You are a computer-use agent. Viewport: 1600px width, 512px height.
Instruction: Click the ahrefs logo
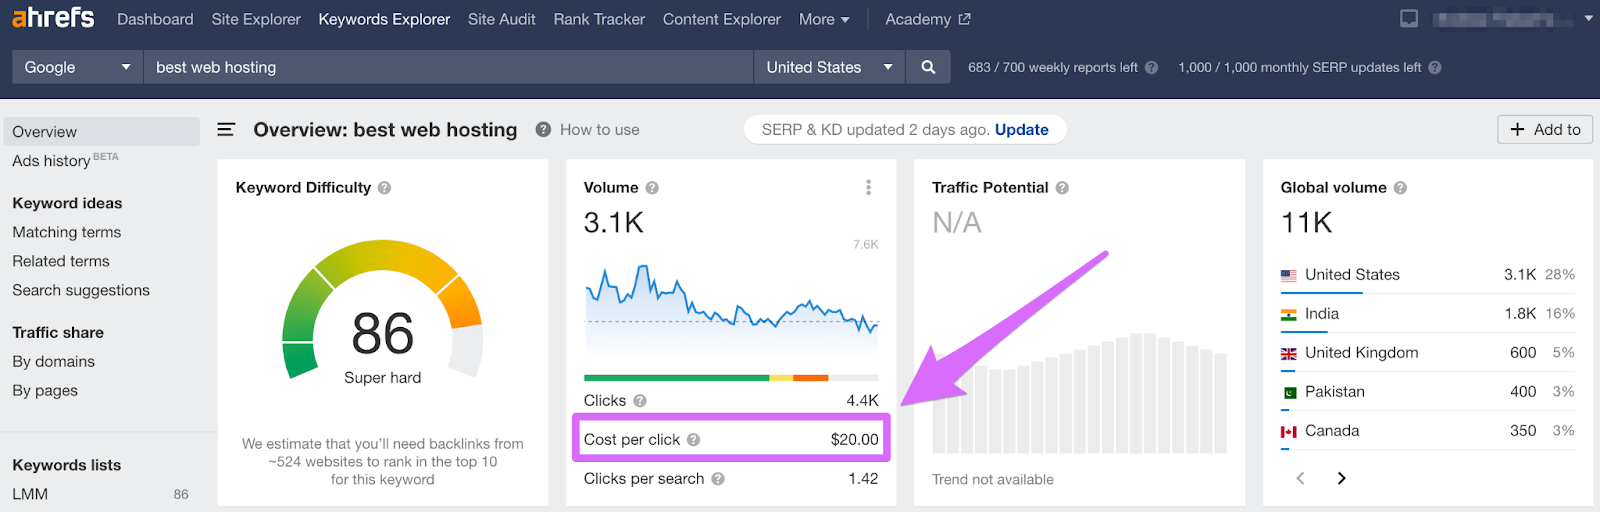pyautogui.click(x=53, y=18)
